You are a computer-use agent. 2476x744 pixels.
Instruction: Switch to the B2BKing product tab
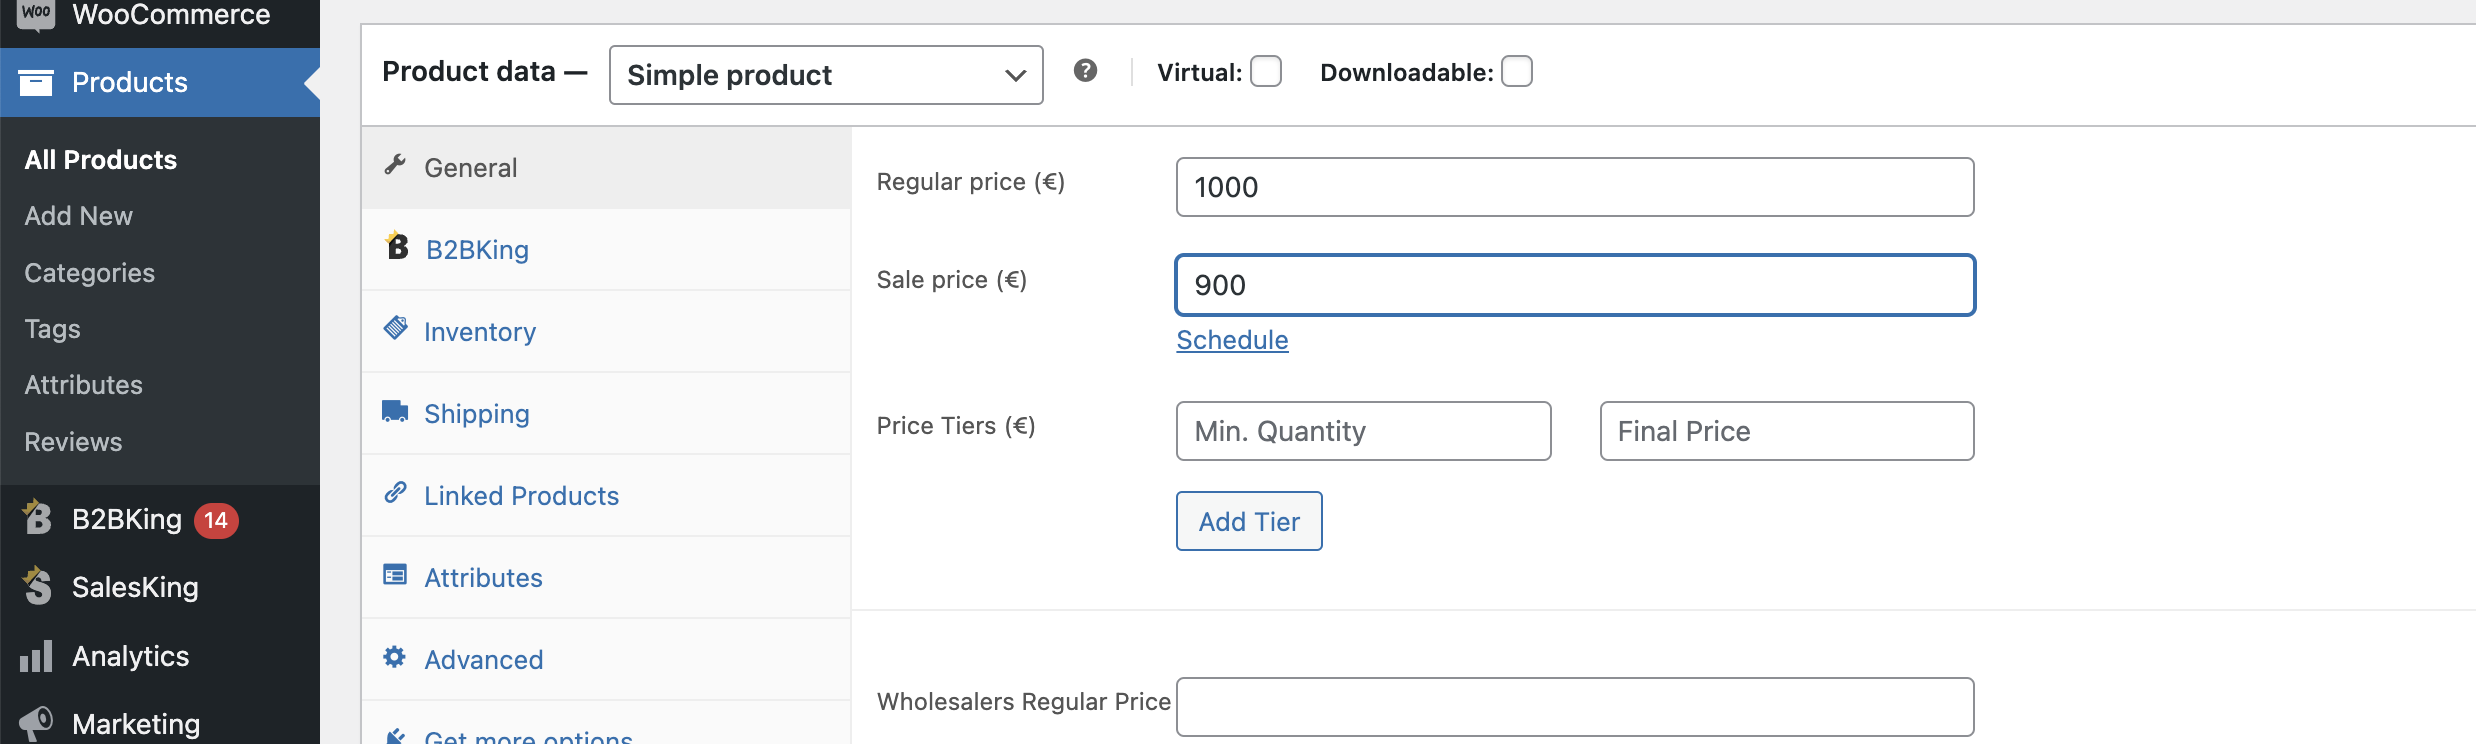click(x=606, y=250)
